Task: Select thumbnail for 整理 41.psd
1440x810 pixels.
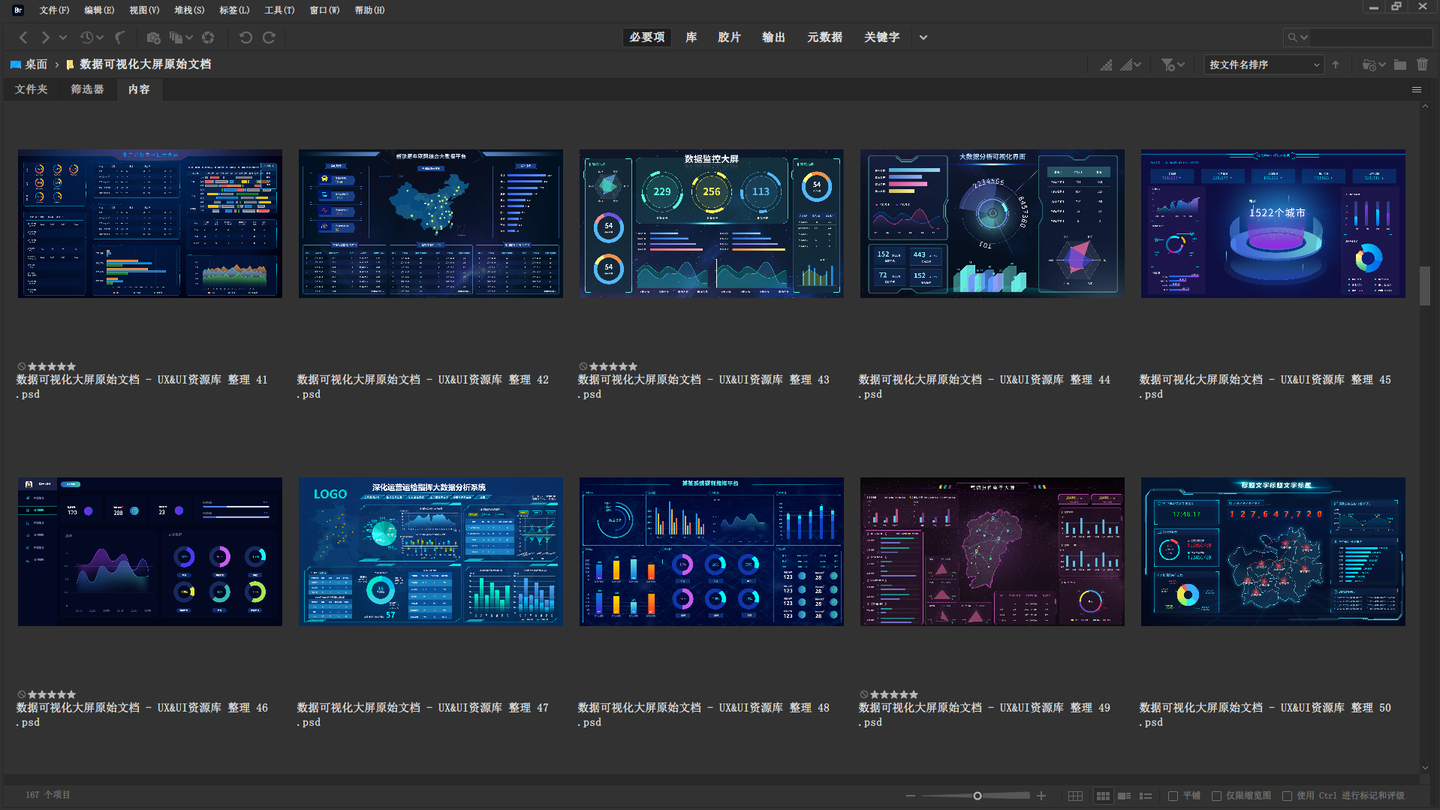Action: tap(150, 224)
